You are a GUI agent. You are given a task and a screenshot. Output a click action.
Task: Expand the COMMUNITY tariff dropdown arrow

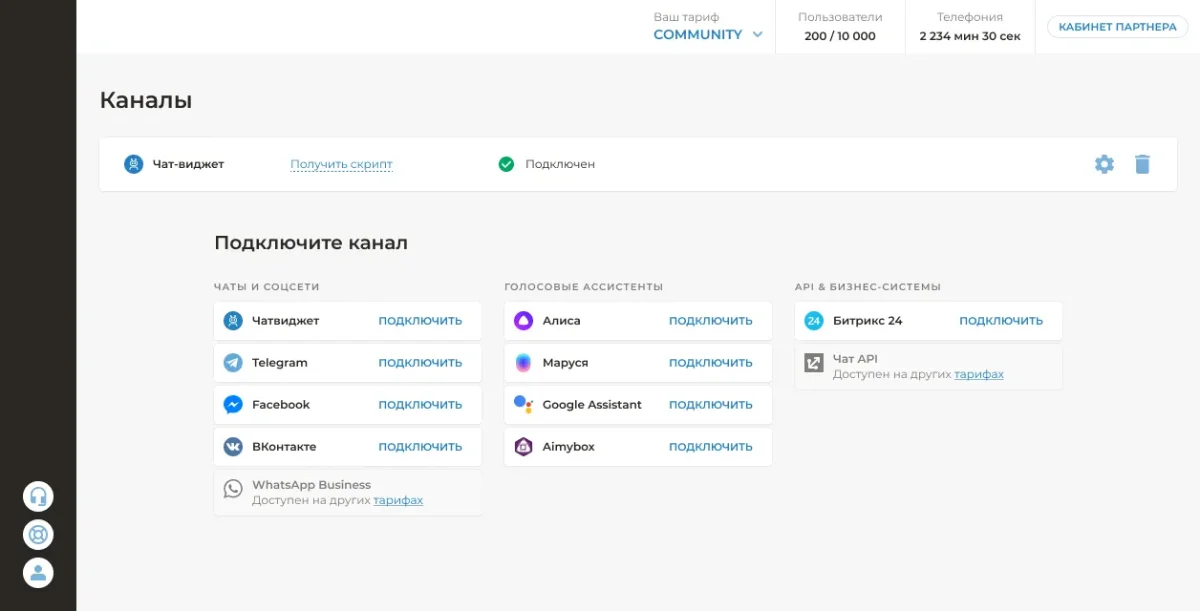coord(757,35)
